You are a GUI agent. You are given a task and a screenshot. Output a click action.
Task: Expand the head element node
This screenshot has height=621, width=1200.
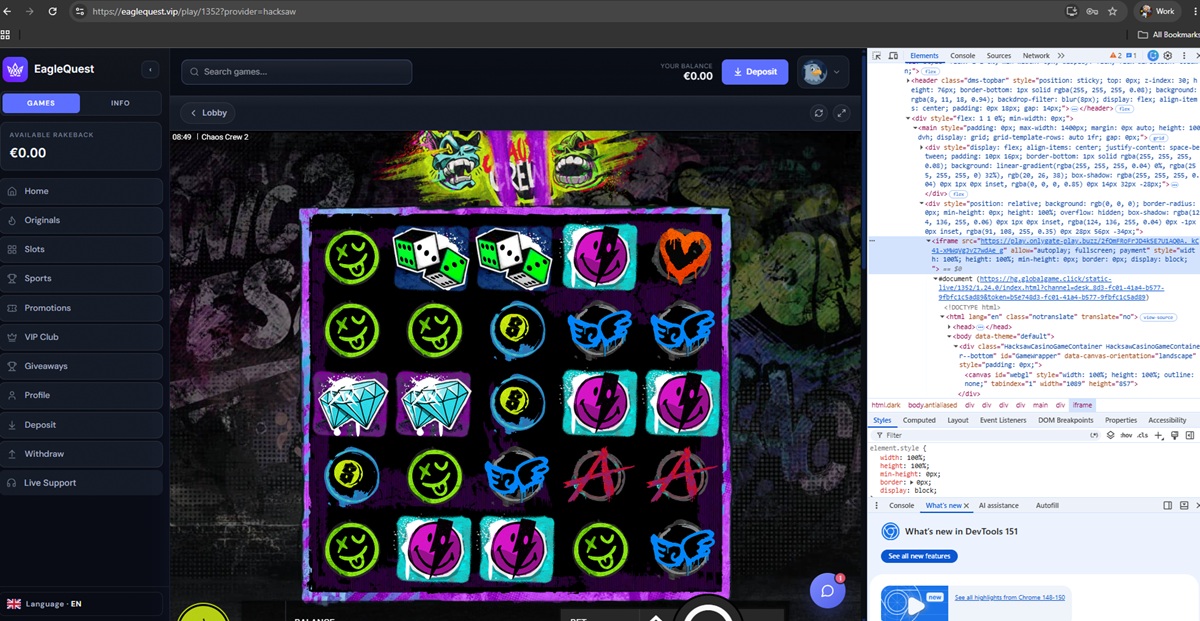pyautogui.click(x=947, y=326)
